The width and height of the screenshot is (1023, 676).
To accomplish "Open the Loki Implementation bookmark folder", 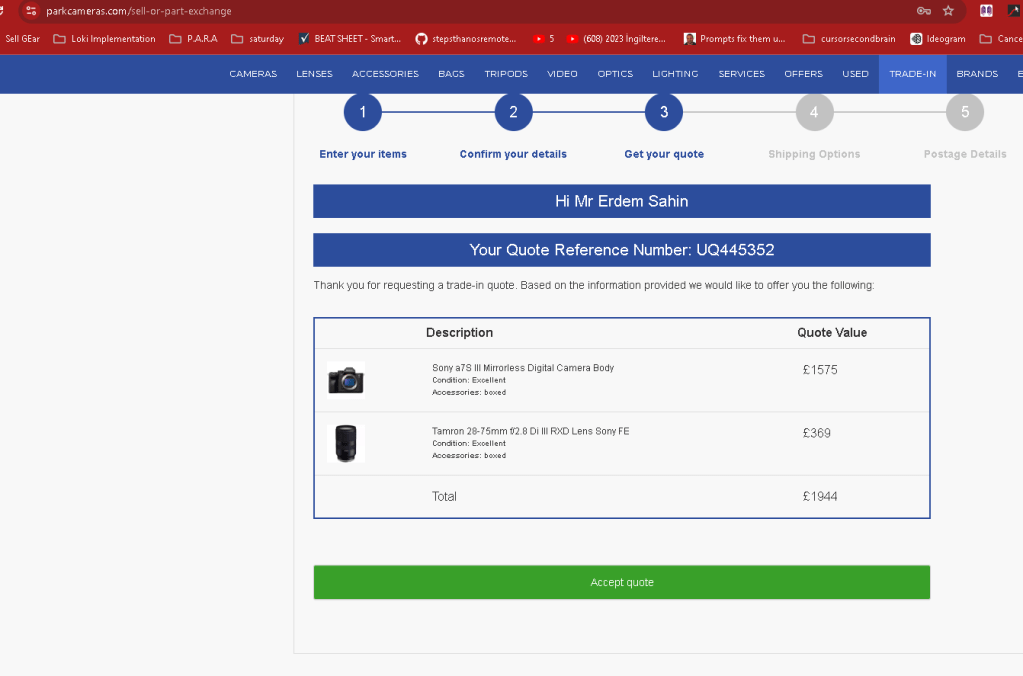I will [x=104, y=38].
